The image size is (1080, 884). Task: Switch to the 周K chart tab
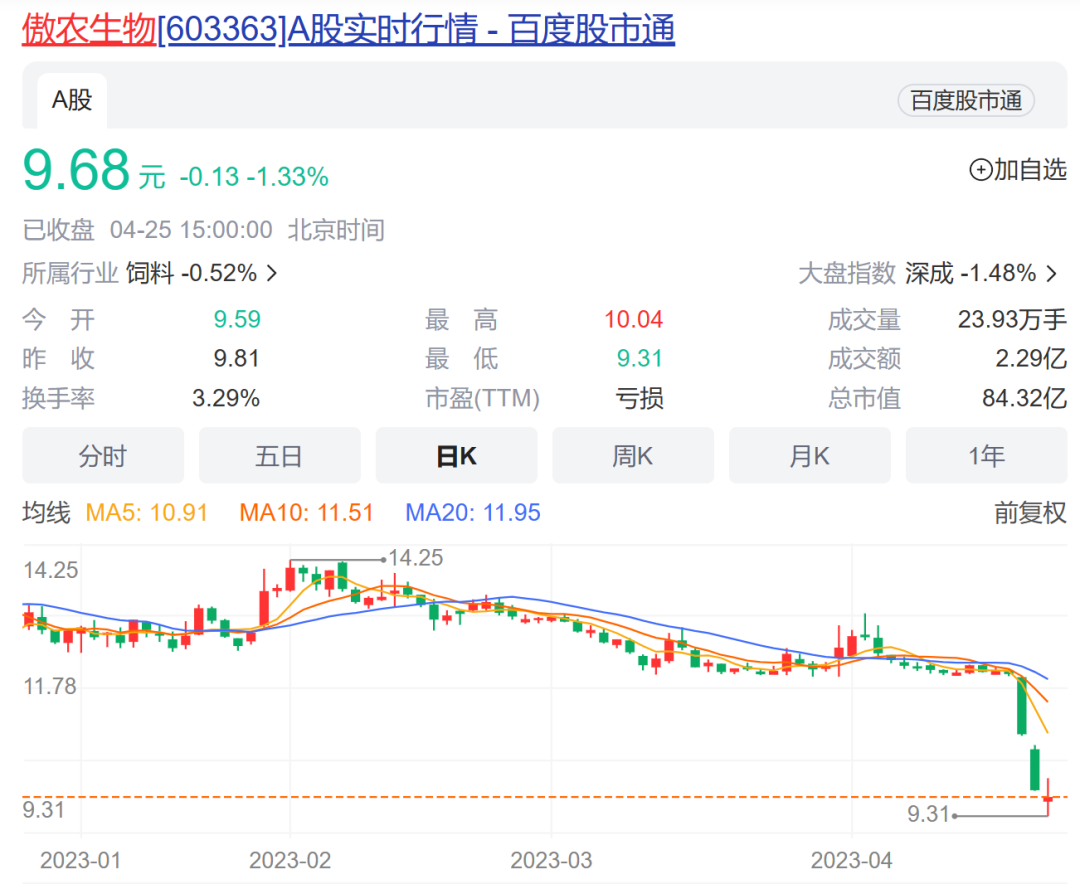click(x=633, y=455)
